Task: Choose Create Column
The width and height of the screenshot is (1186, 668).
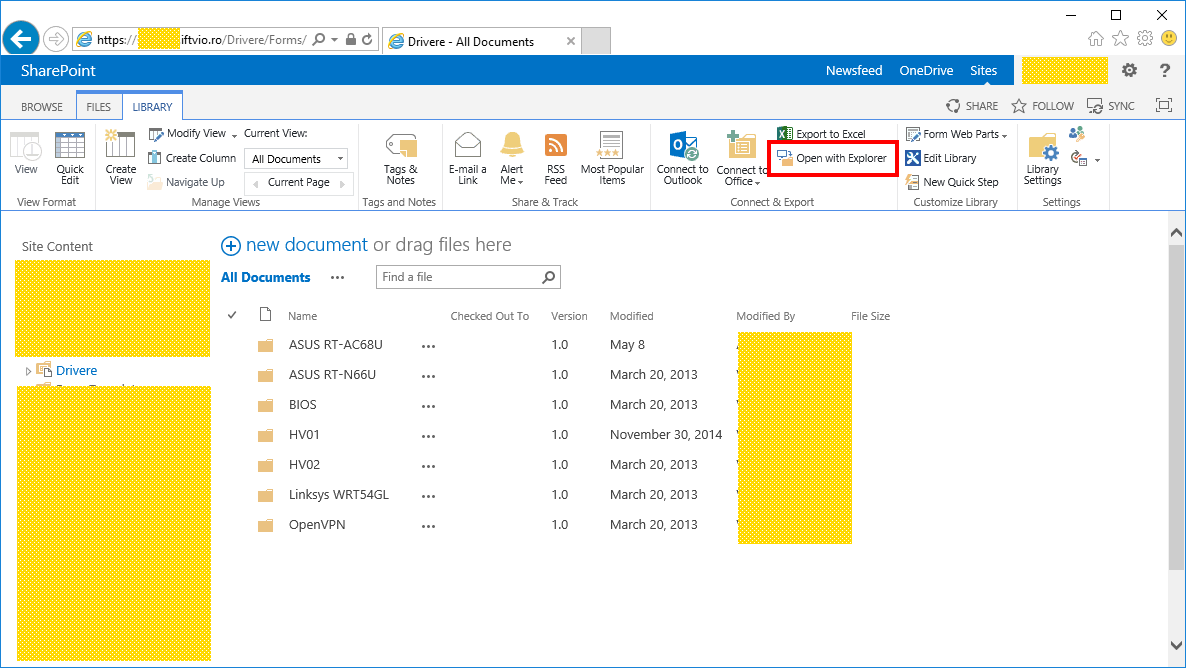Action: [192, 158]
